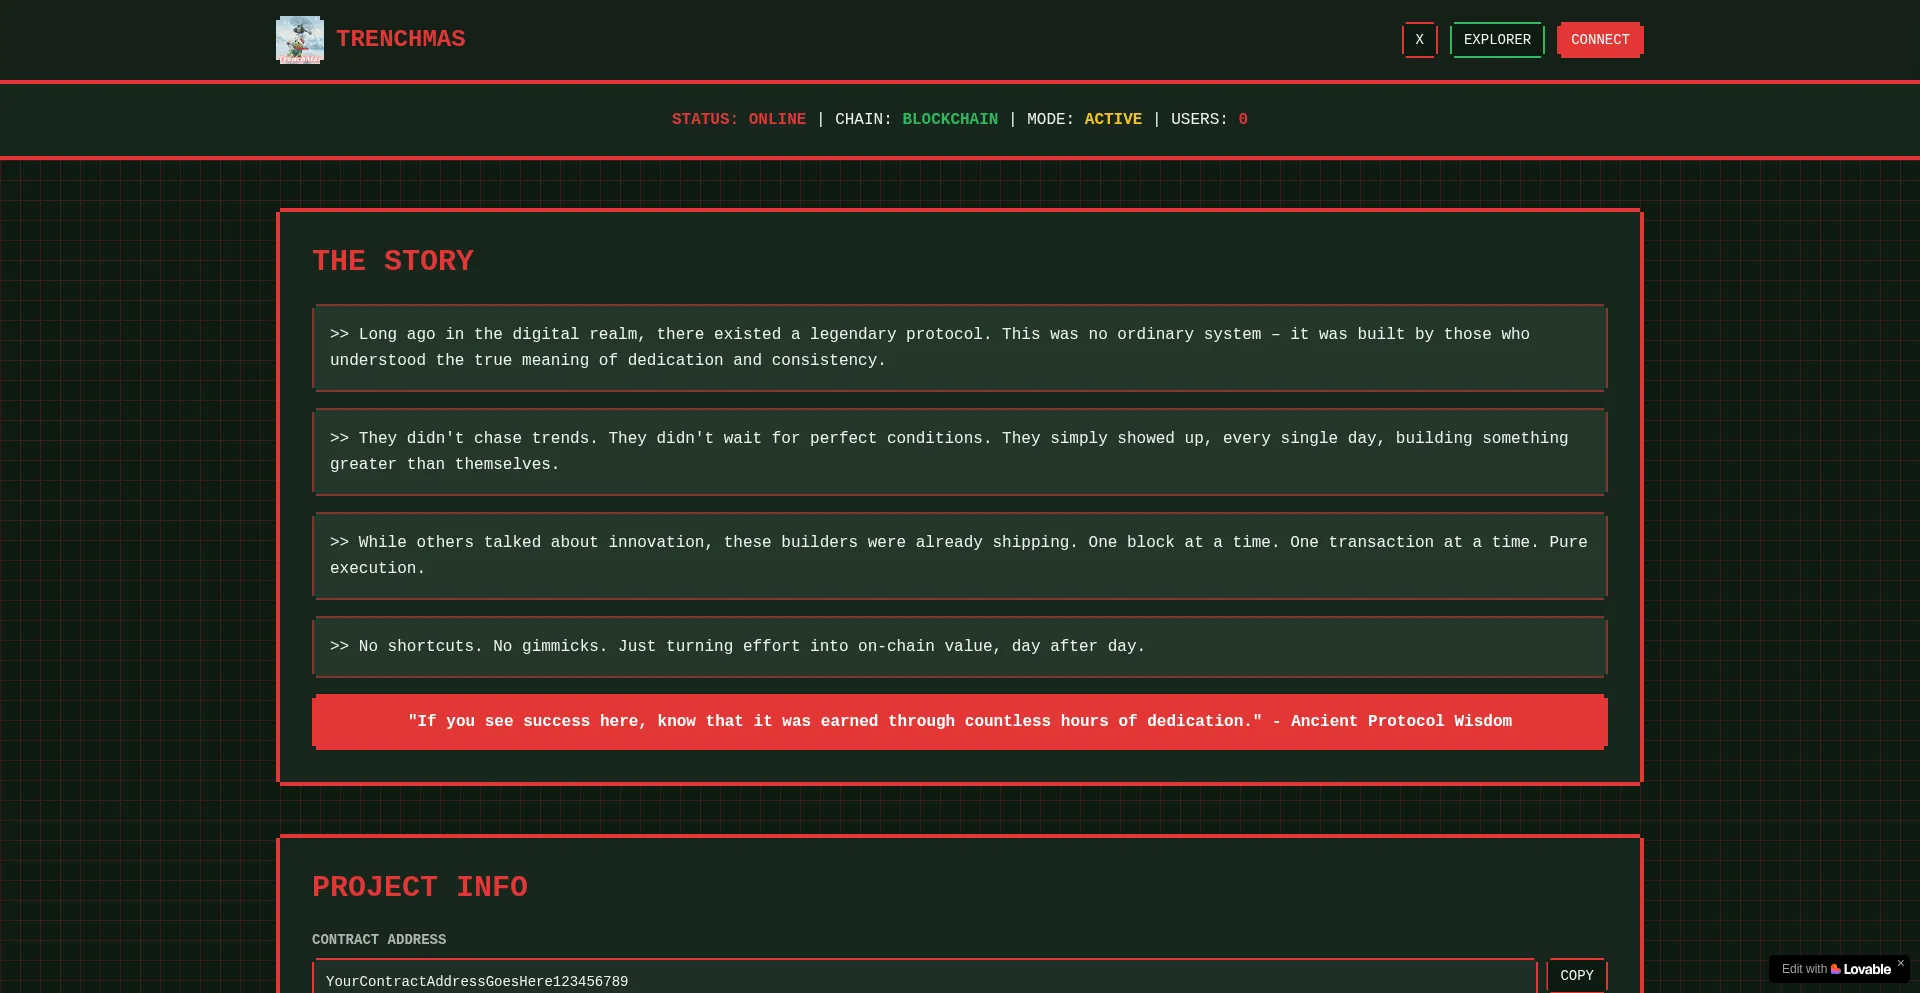Click the MODE: ACTIVE status label

(1084, 119)
